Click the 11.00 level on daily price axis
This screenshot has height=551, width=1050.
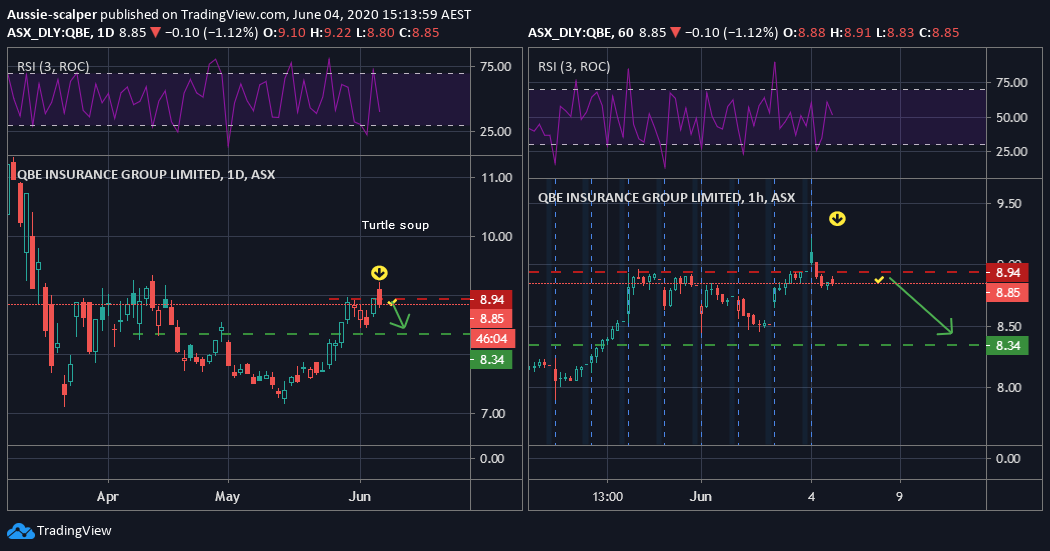(x=496, y=177)
